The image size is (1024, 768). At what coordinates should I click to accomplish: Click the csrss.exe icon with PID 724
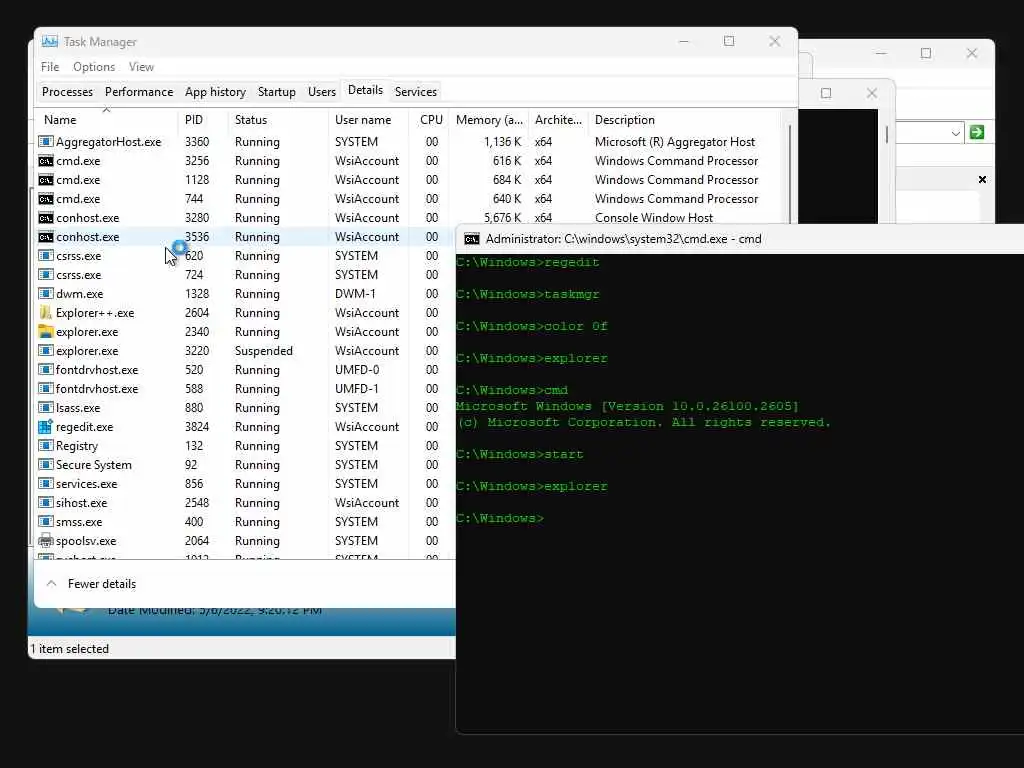(46, 275)
